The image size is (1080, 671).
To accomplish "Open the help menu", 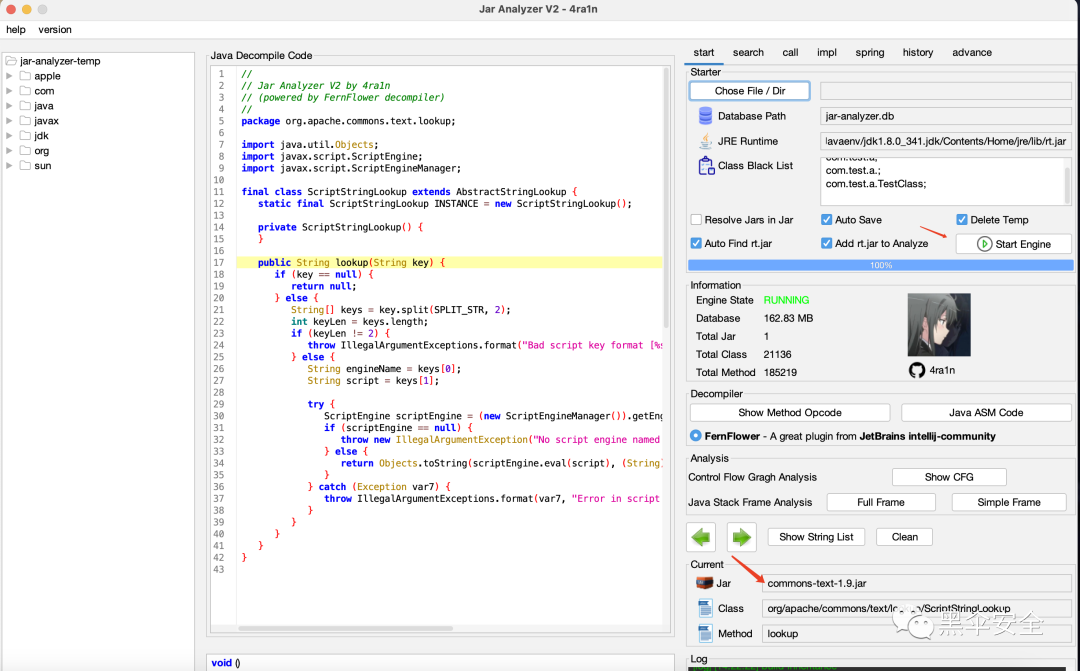I will [x=15, y=30].
